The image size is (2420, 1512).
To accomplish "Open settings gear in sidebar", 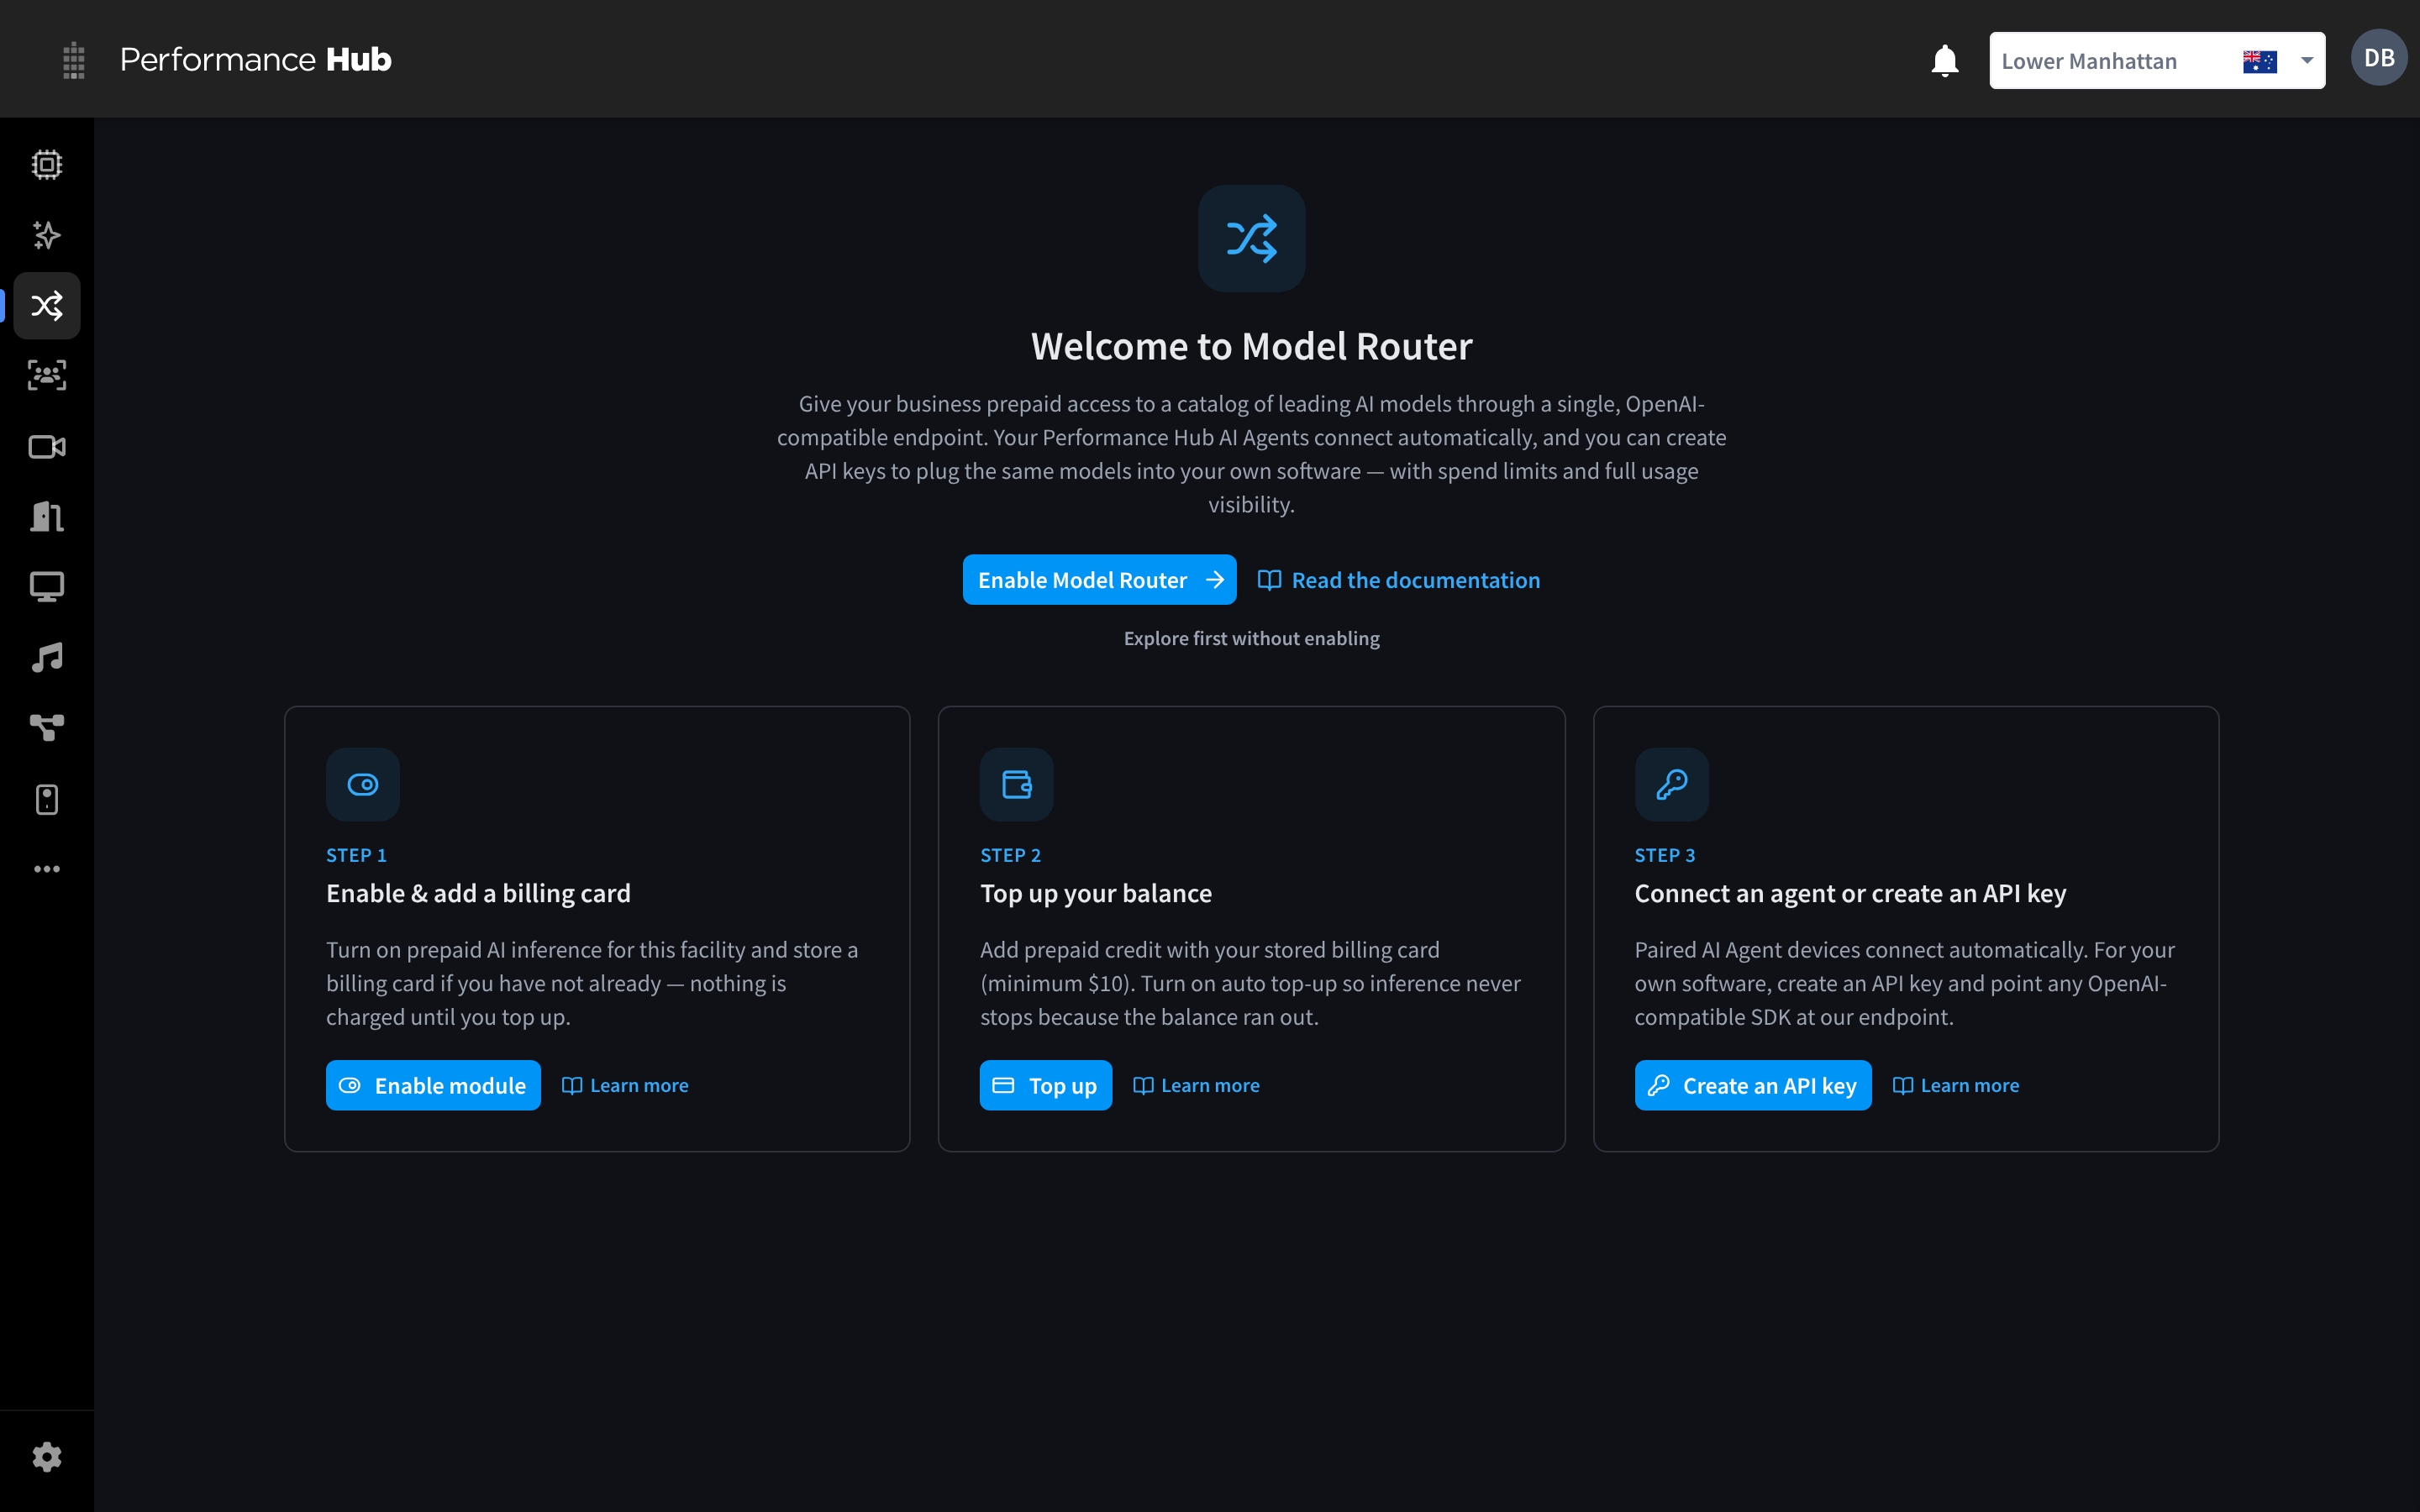I will [47, 1457].
